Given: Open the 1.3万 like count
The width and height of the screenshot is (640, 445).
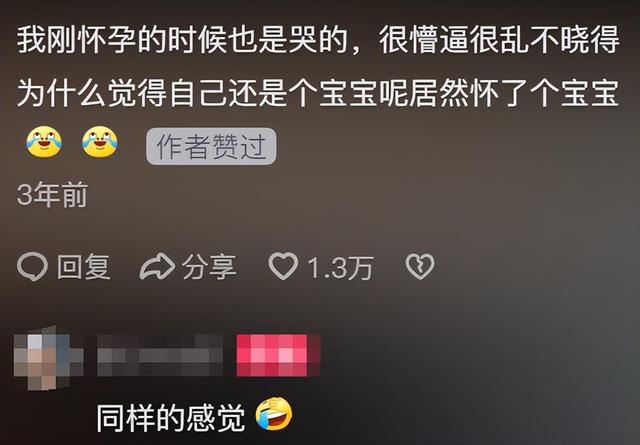Looking at the screenshot, I should point(340,268).
